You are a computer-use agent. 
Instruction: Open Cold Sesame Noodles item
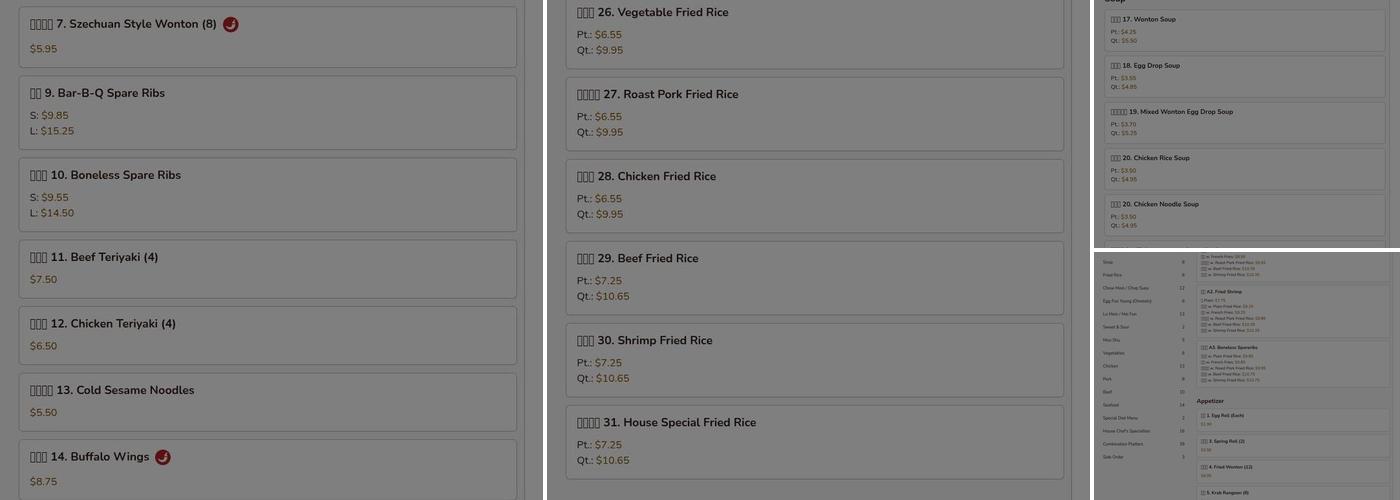point(267,401)
